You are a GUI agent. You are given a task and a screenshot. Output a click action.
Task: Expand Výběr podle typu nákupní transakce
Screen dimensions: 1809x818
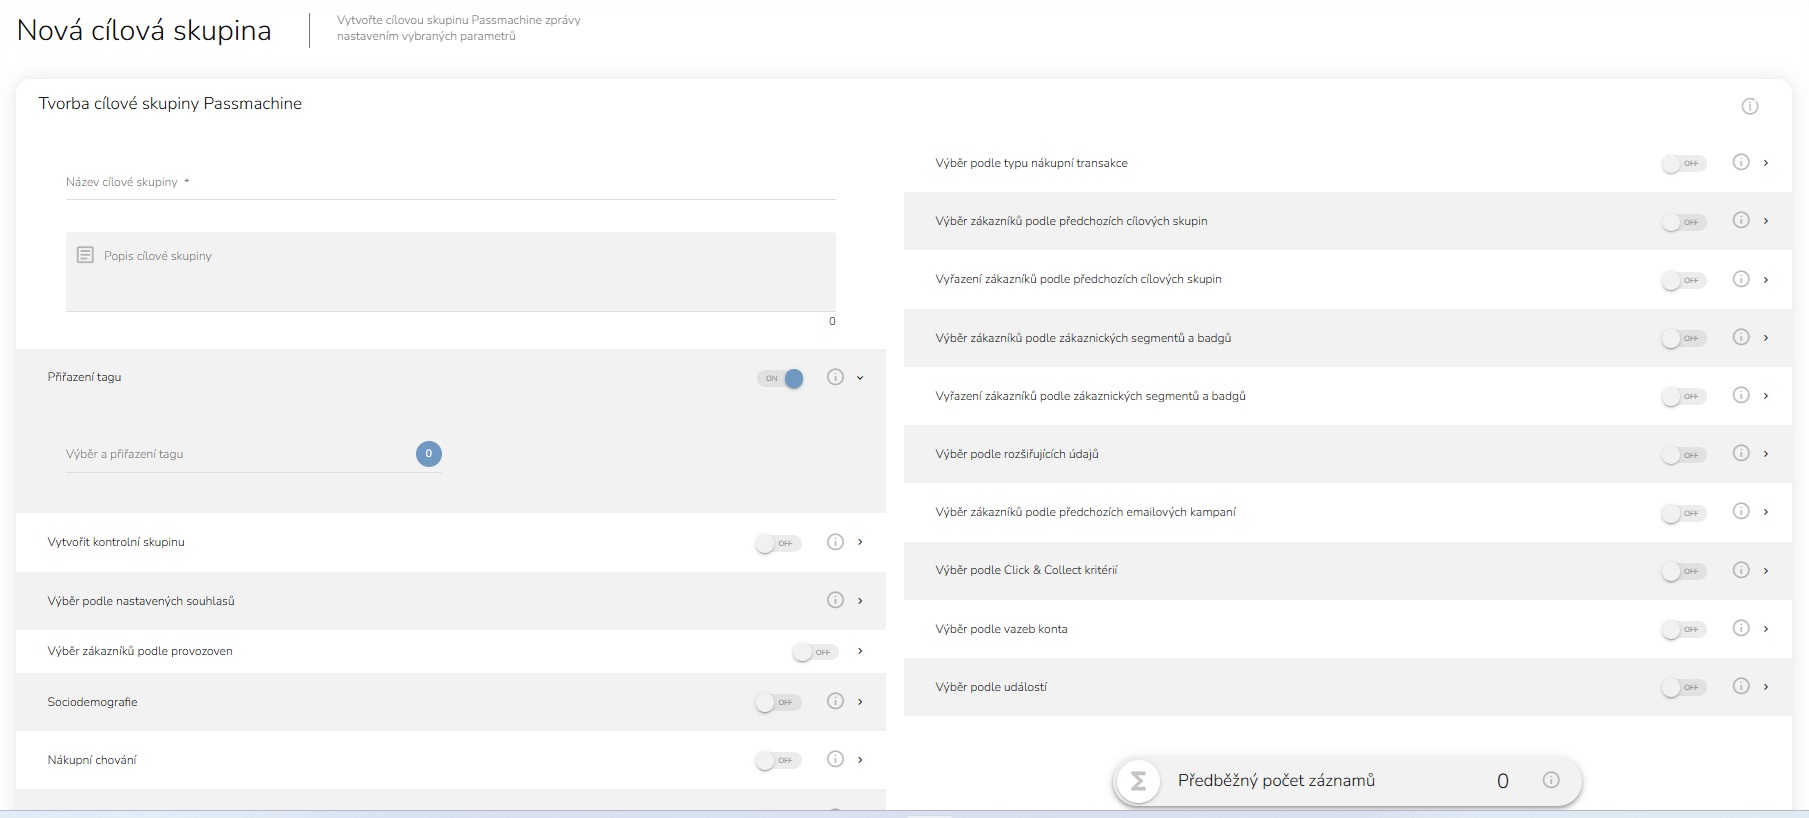pos(1766,163)
